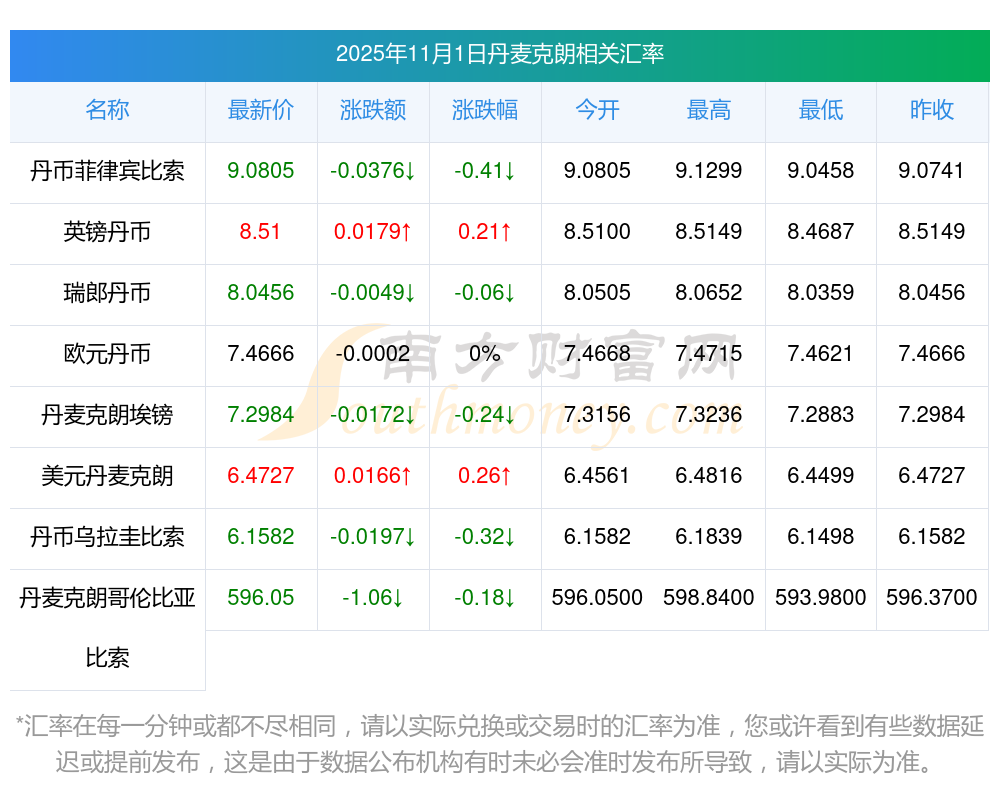This screenshot has width=1000, height=793.
Task: Select the row name 瑞郎丹币
Action: click(x=107, y=293)
